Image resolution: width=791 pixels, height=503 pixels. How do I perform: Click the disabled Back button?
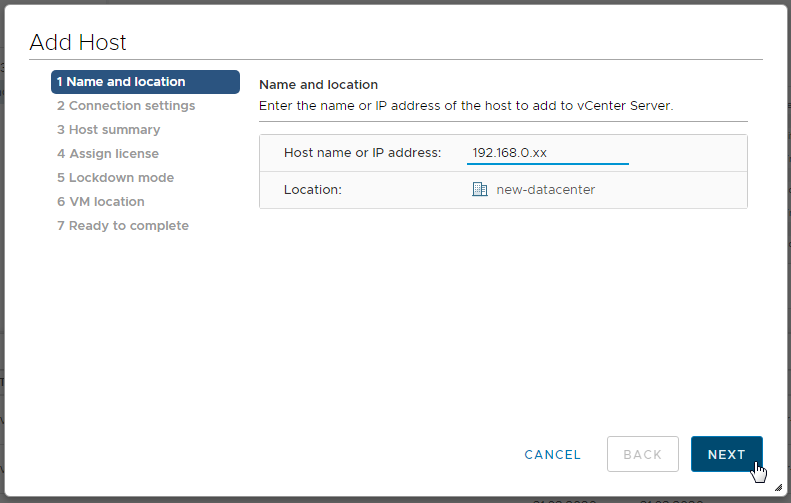pos(642,455)
